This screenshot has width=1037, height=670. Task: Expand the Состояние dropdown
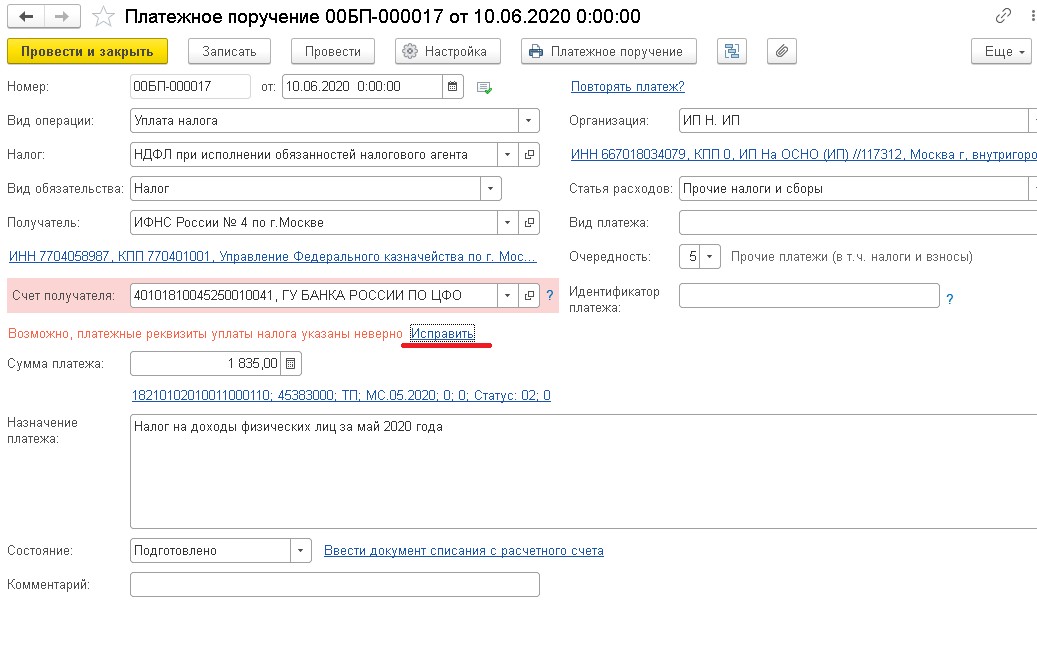[x=300, y=551]
